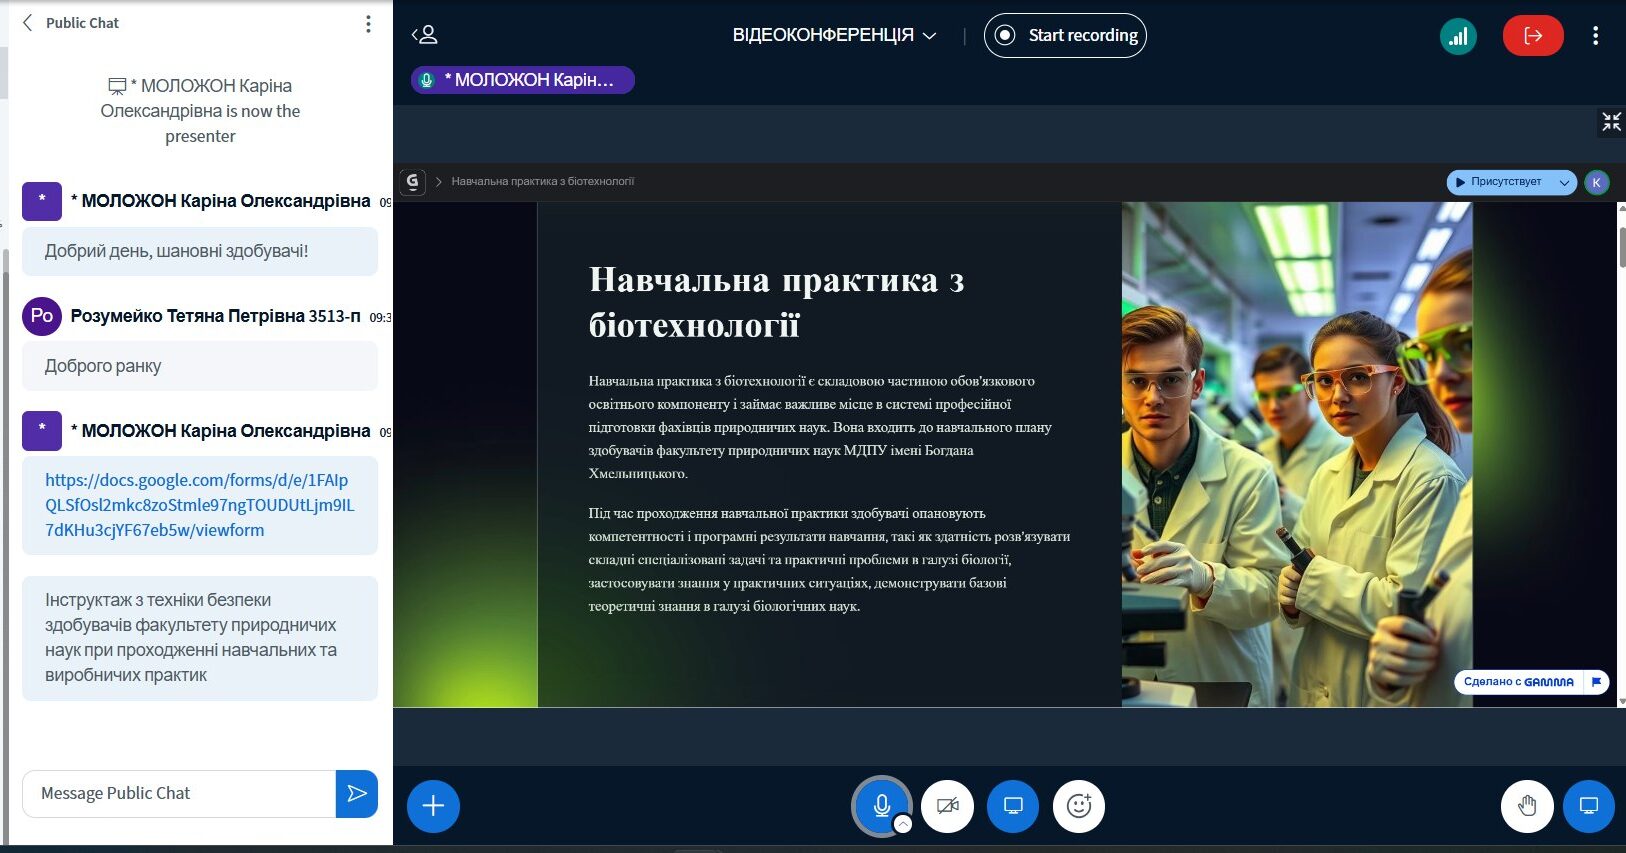Open the reactions smiley button
The width and height of the screenshot is (1626, 853).
[1078, 806]
